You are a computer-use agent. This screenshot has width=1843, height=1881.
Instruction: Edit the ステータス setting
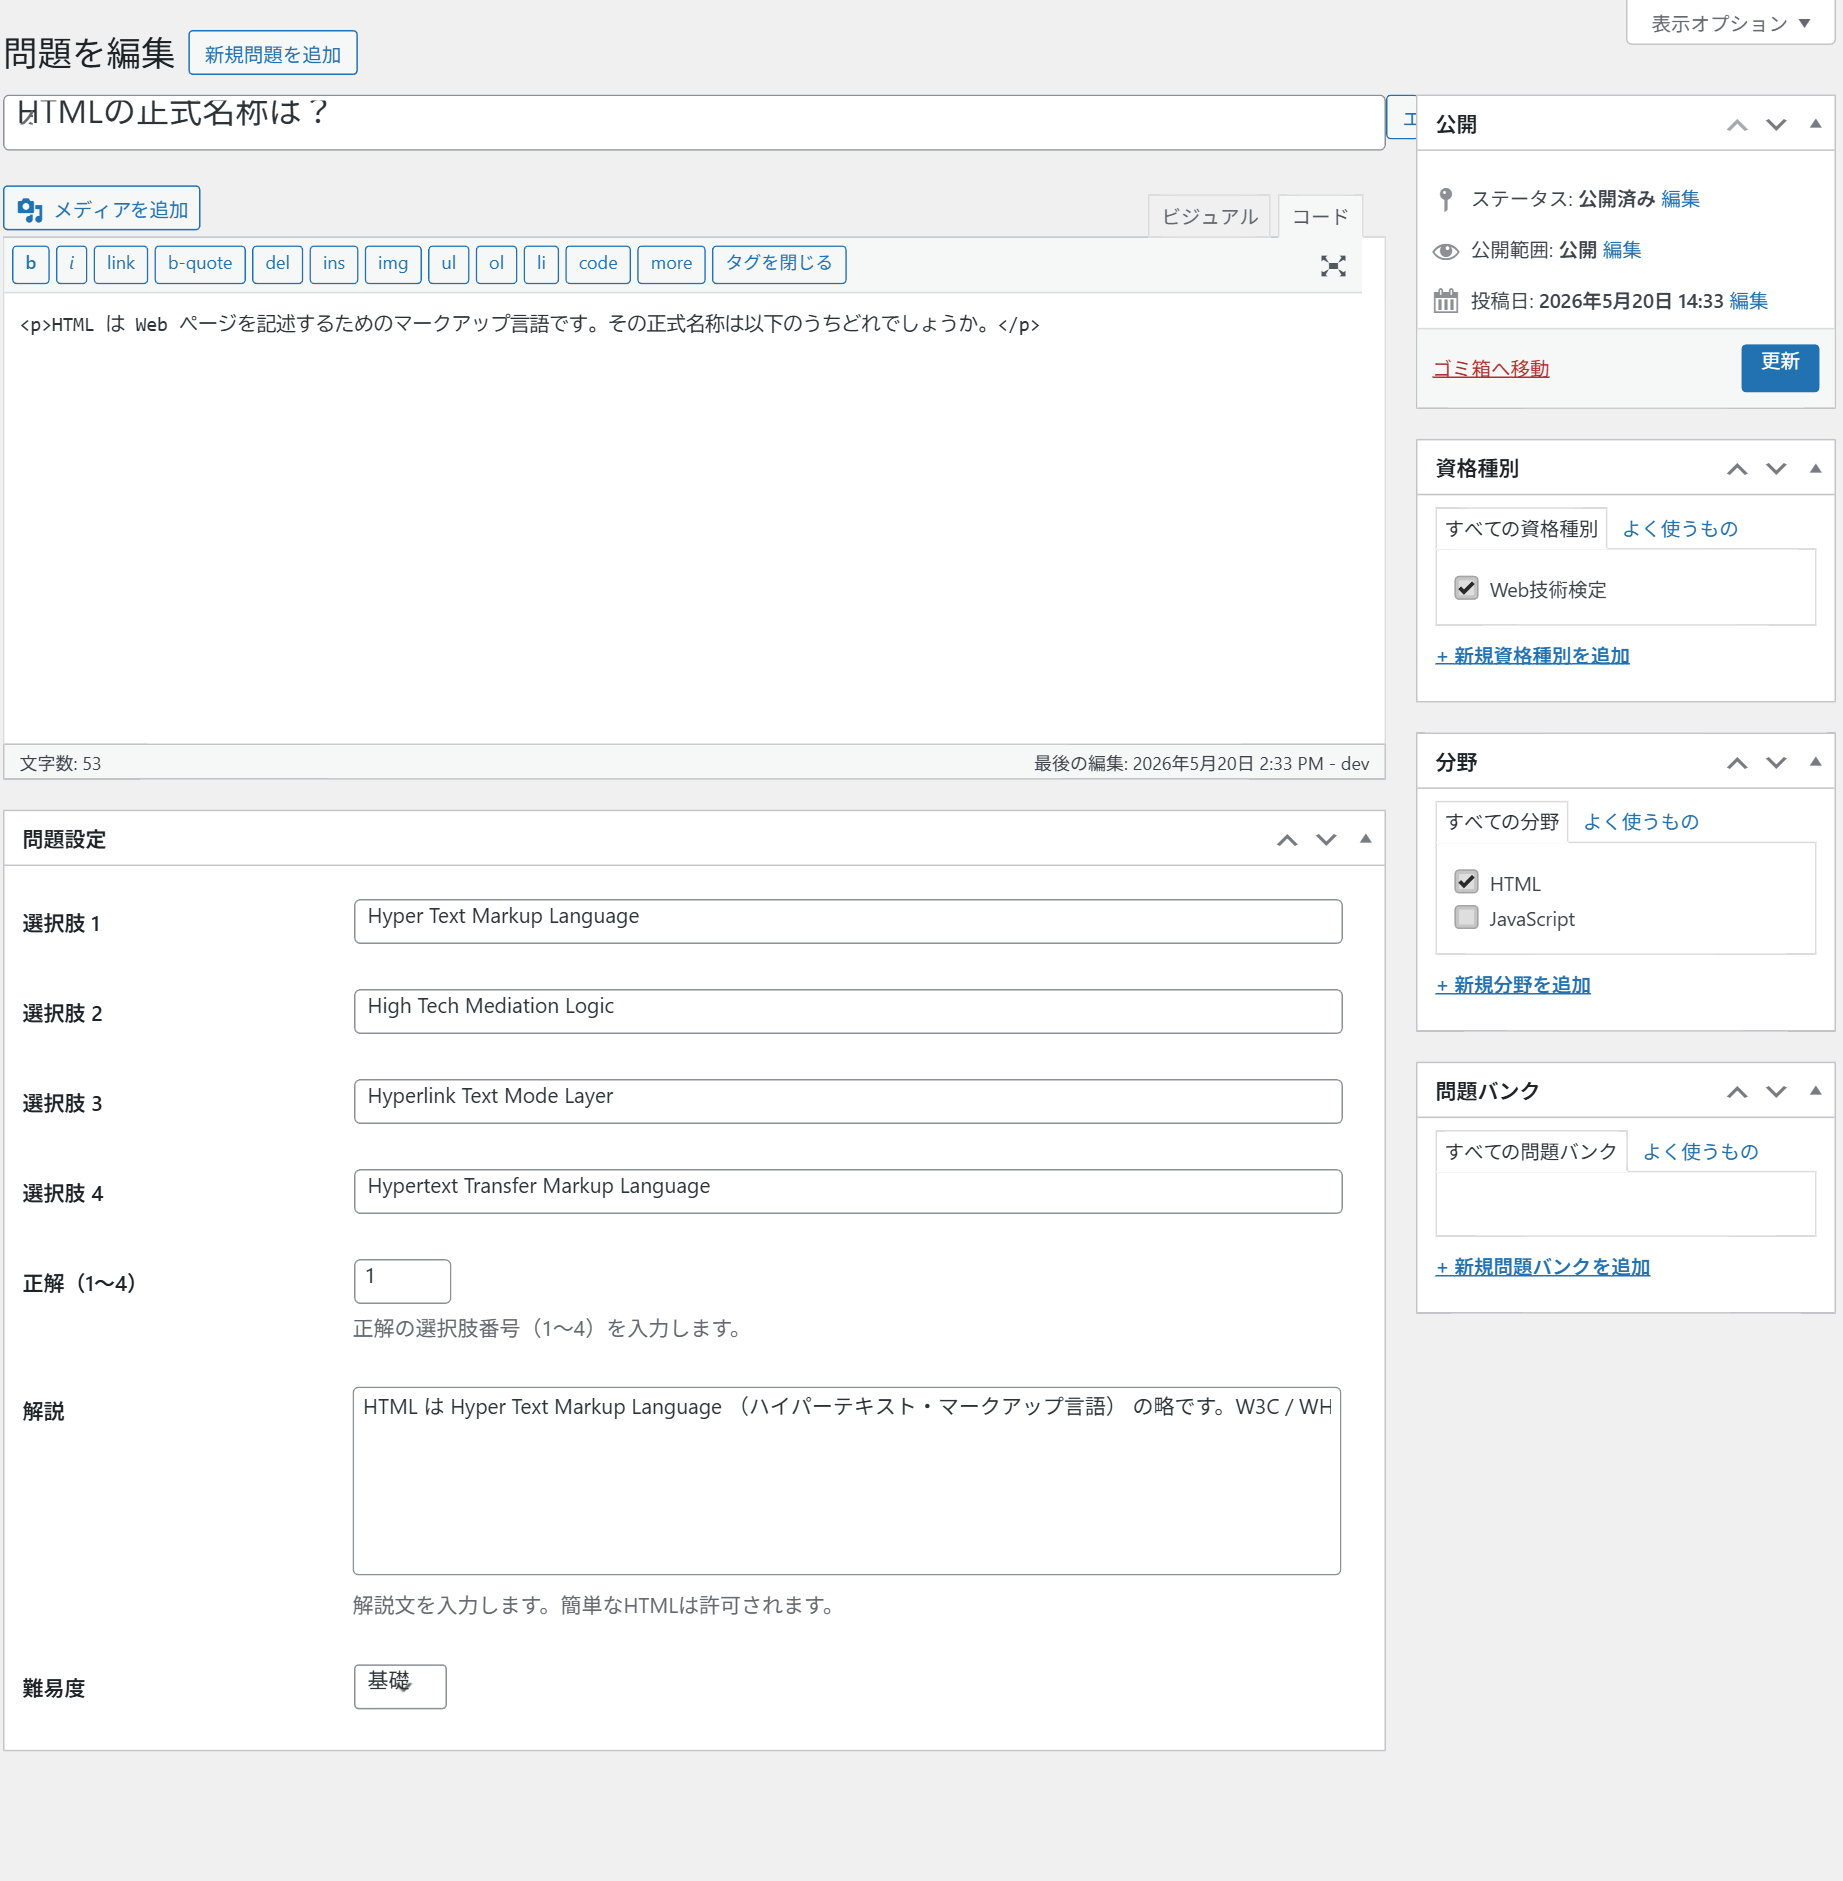click(1680, 199)
